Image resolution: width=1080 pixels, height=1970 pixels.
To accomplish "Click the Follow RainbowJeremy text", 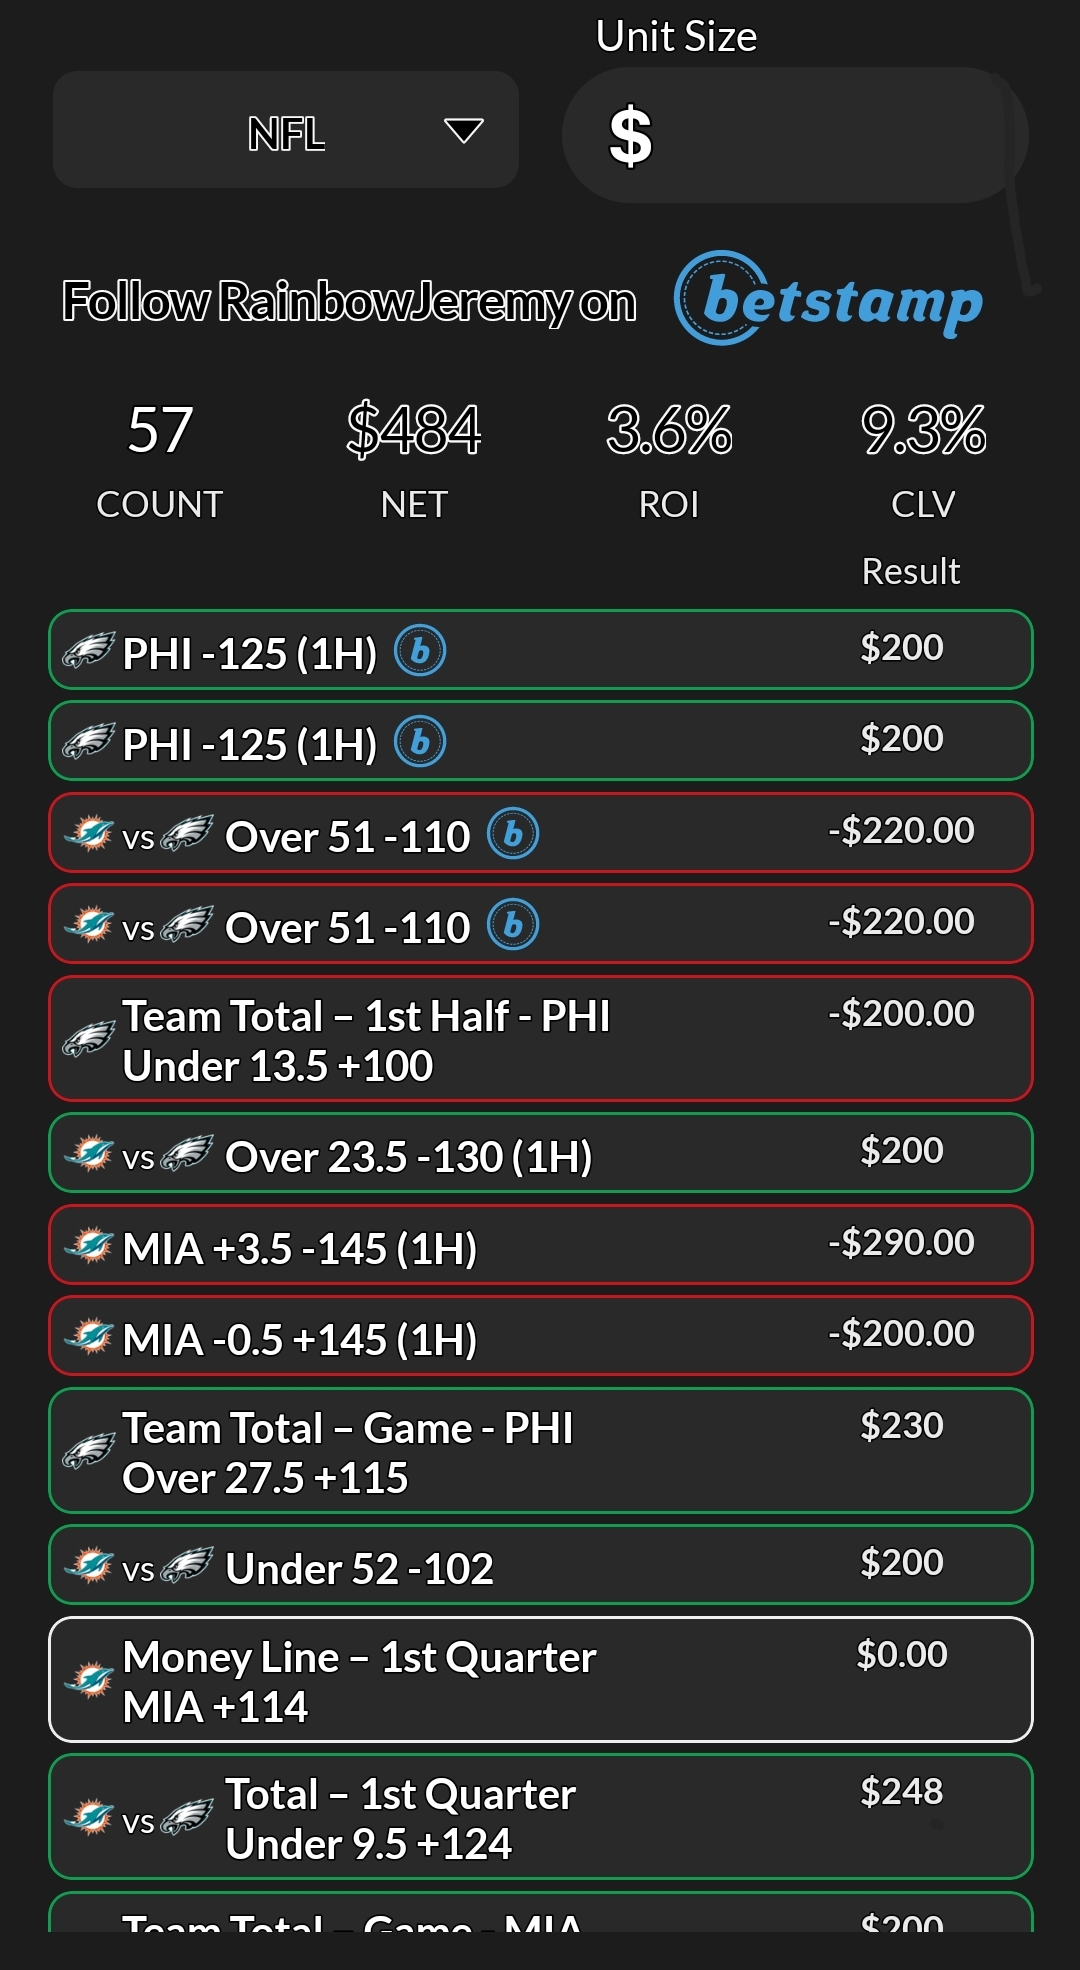I will [349, 301].
